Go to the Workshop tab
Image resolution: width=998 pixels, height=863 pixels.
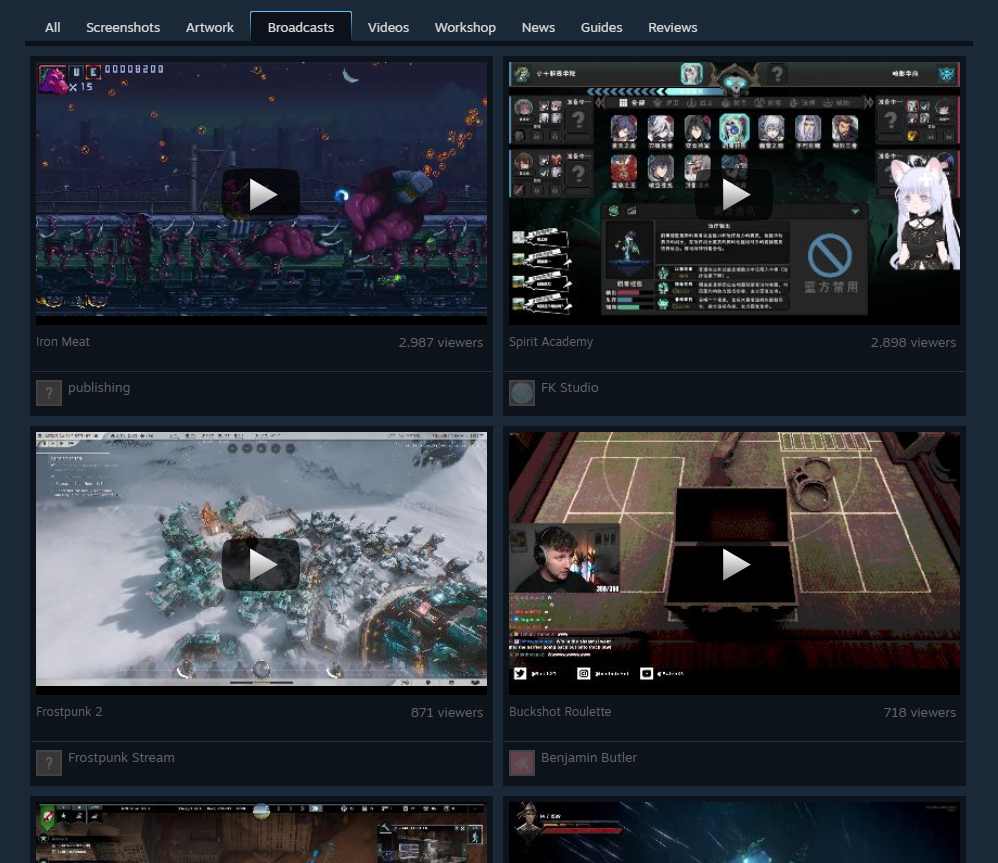tap(465, 27)
